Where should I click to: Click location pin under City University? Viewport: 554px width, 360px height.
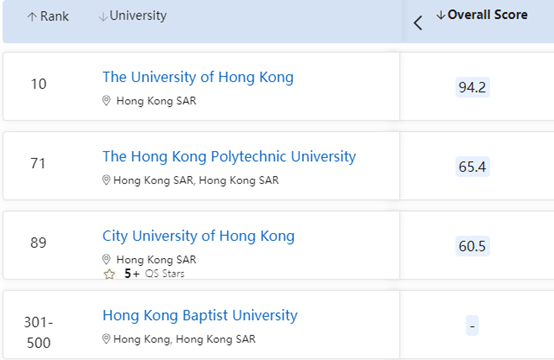pyautogui.click(x=106, y=260)
